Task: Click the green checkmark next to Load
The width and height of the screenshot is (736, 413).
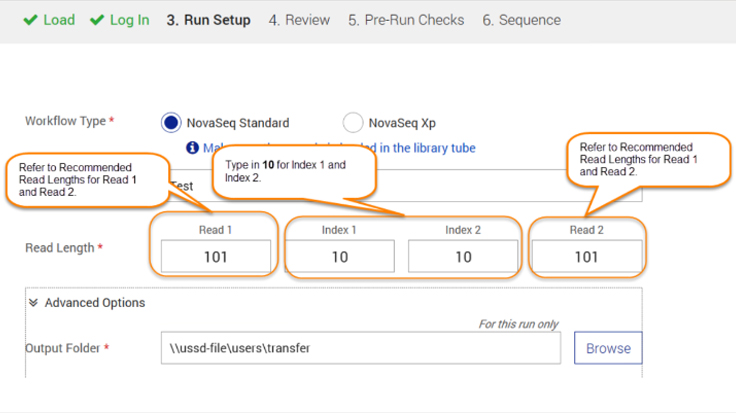Action: 31,20
